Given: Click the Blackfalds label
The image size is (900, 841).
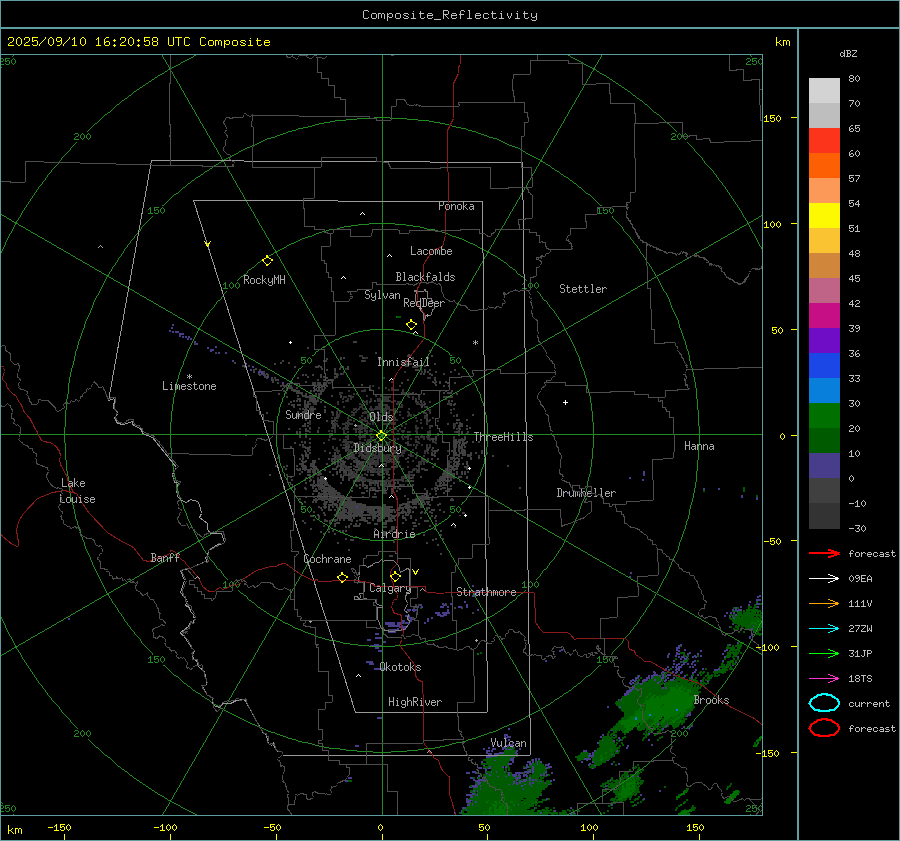Looking at the screenshot, I should [425, 277].
